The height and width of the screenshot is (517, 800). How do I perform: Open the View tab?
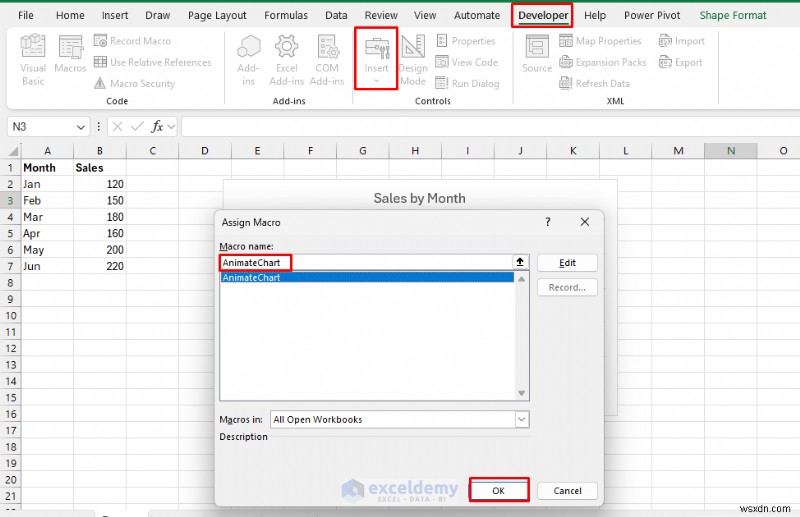tap(425, 15)
